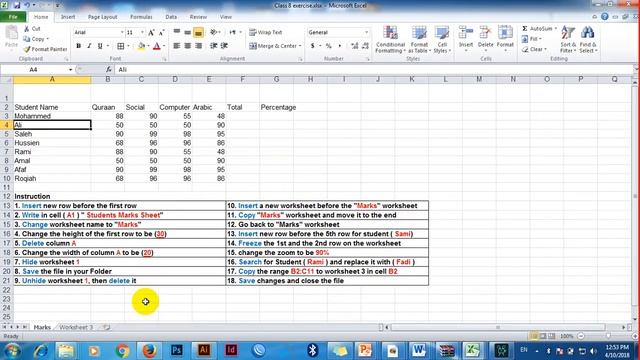Click the Delete cells icon
Viewport: 640px width, 360px height.
(485, 33)
